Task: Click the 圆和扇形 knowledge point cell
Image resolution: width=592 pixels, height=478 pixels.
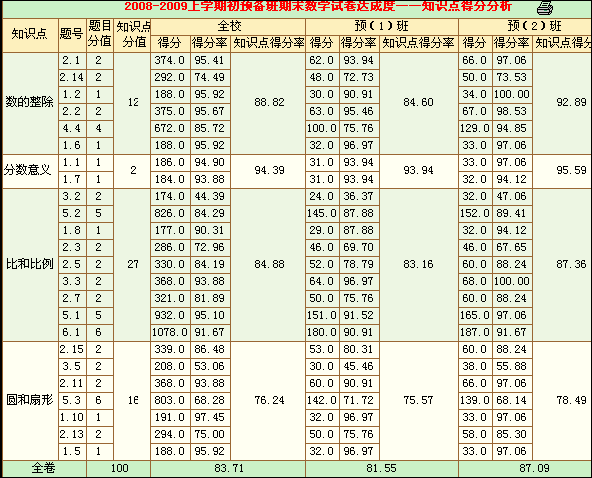Action: pyautogui.click(x=30, y=400)
